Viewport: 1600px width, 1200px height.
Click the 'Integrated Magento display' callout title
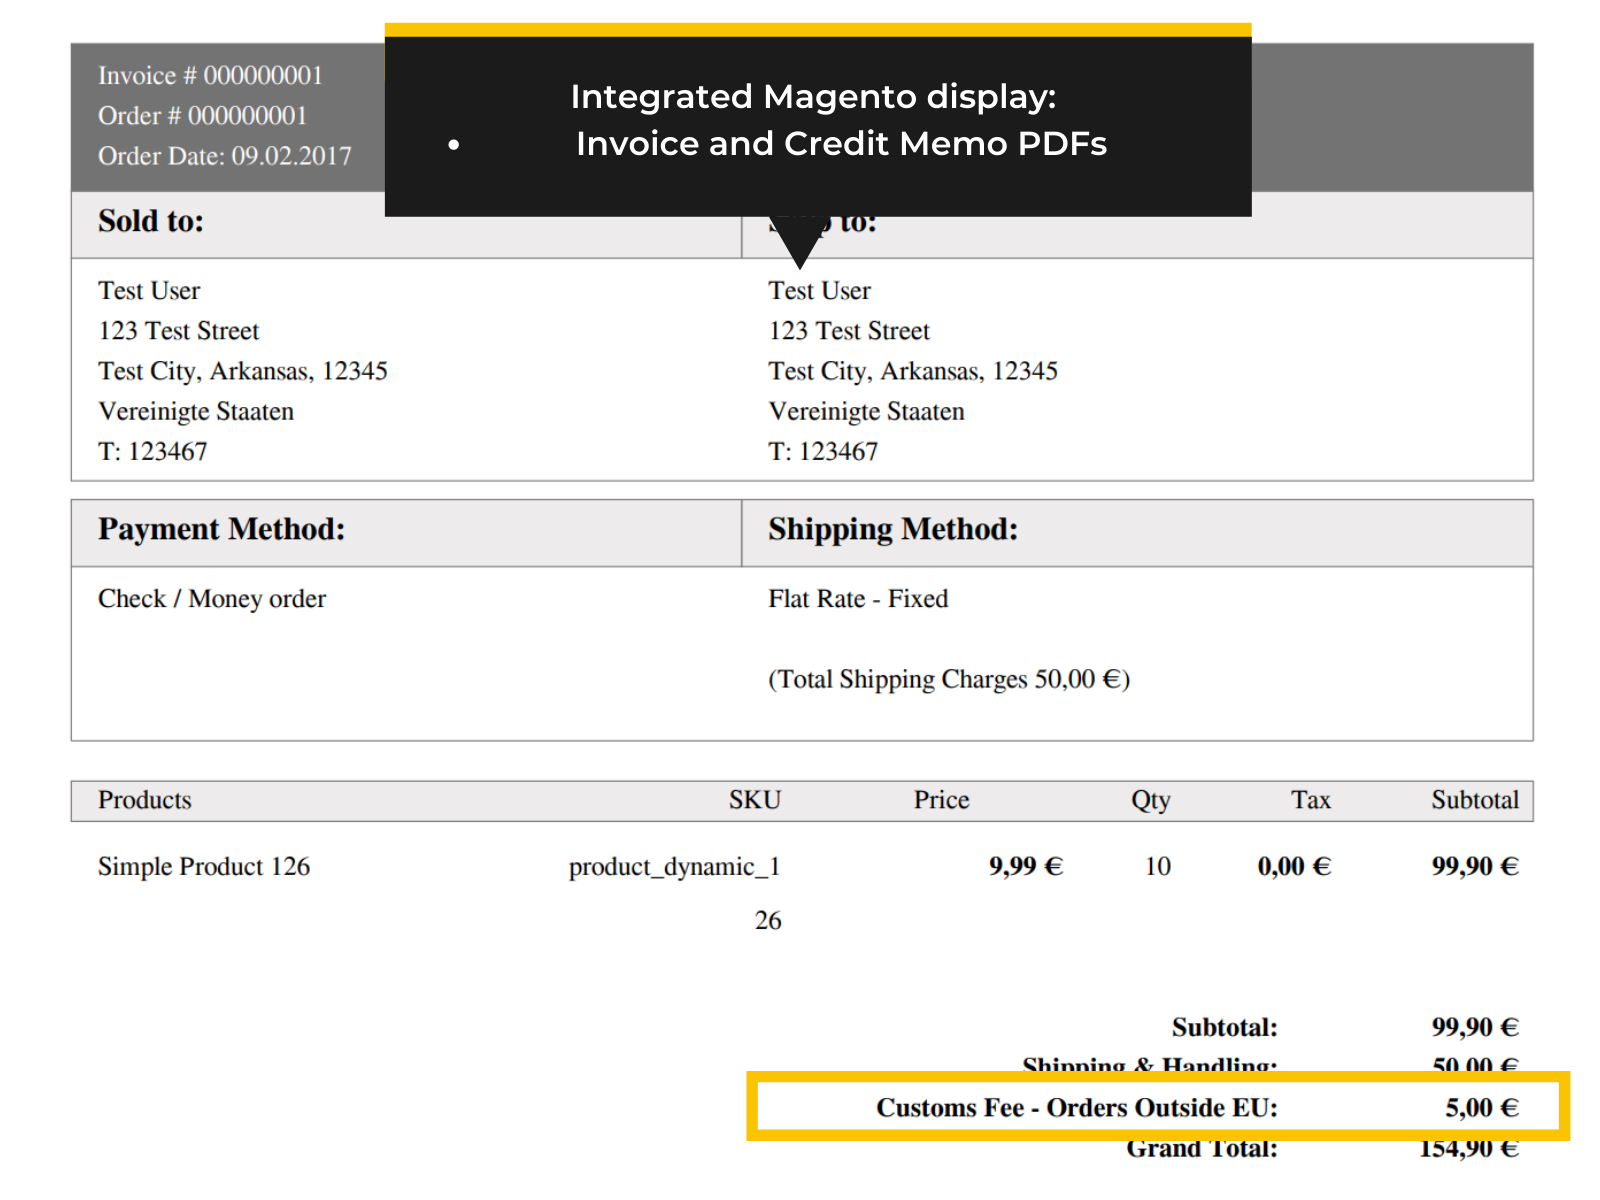[x=813, y=97]
